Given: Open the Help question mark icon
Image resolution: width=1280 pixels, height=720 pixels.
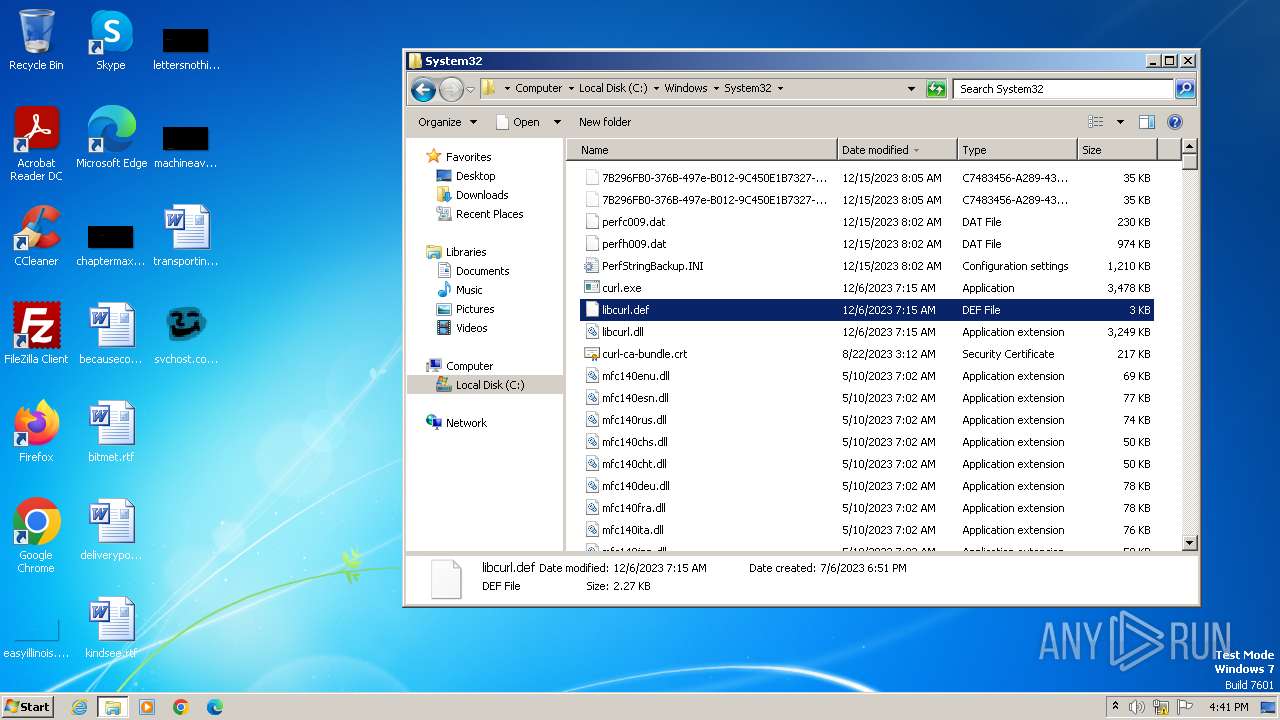Looking at the screenshot, I should click(1175, 122).
